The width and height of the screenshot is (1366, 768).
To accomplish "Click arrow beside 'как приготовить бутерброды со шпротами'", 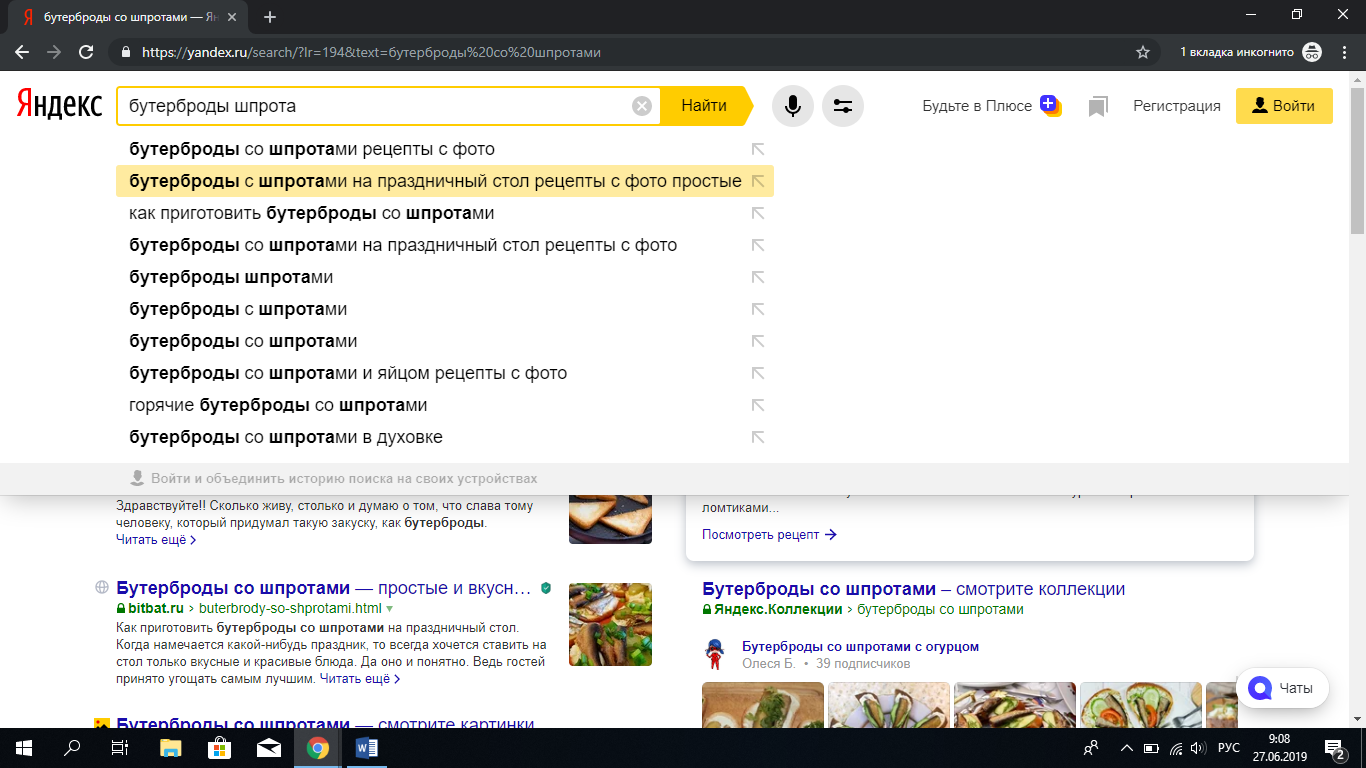I will tap(758, 213).
